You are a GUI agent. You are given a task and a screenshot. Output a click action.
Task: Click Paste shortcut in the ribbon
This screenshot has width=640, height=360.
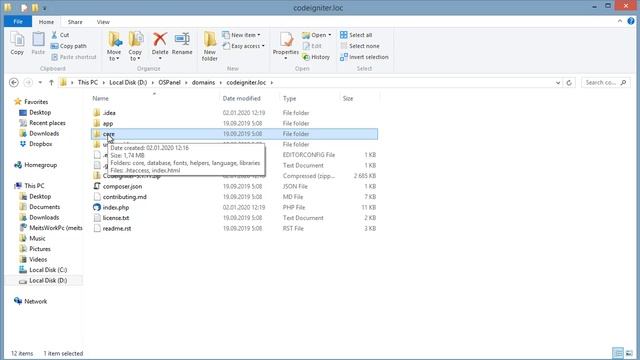pos(74,57)
